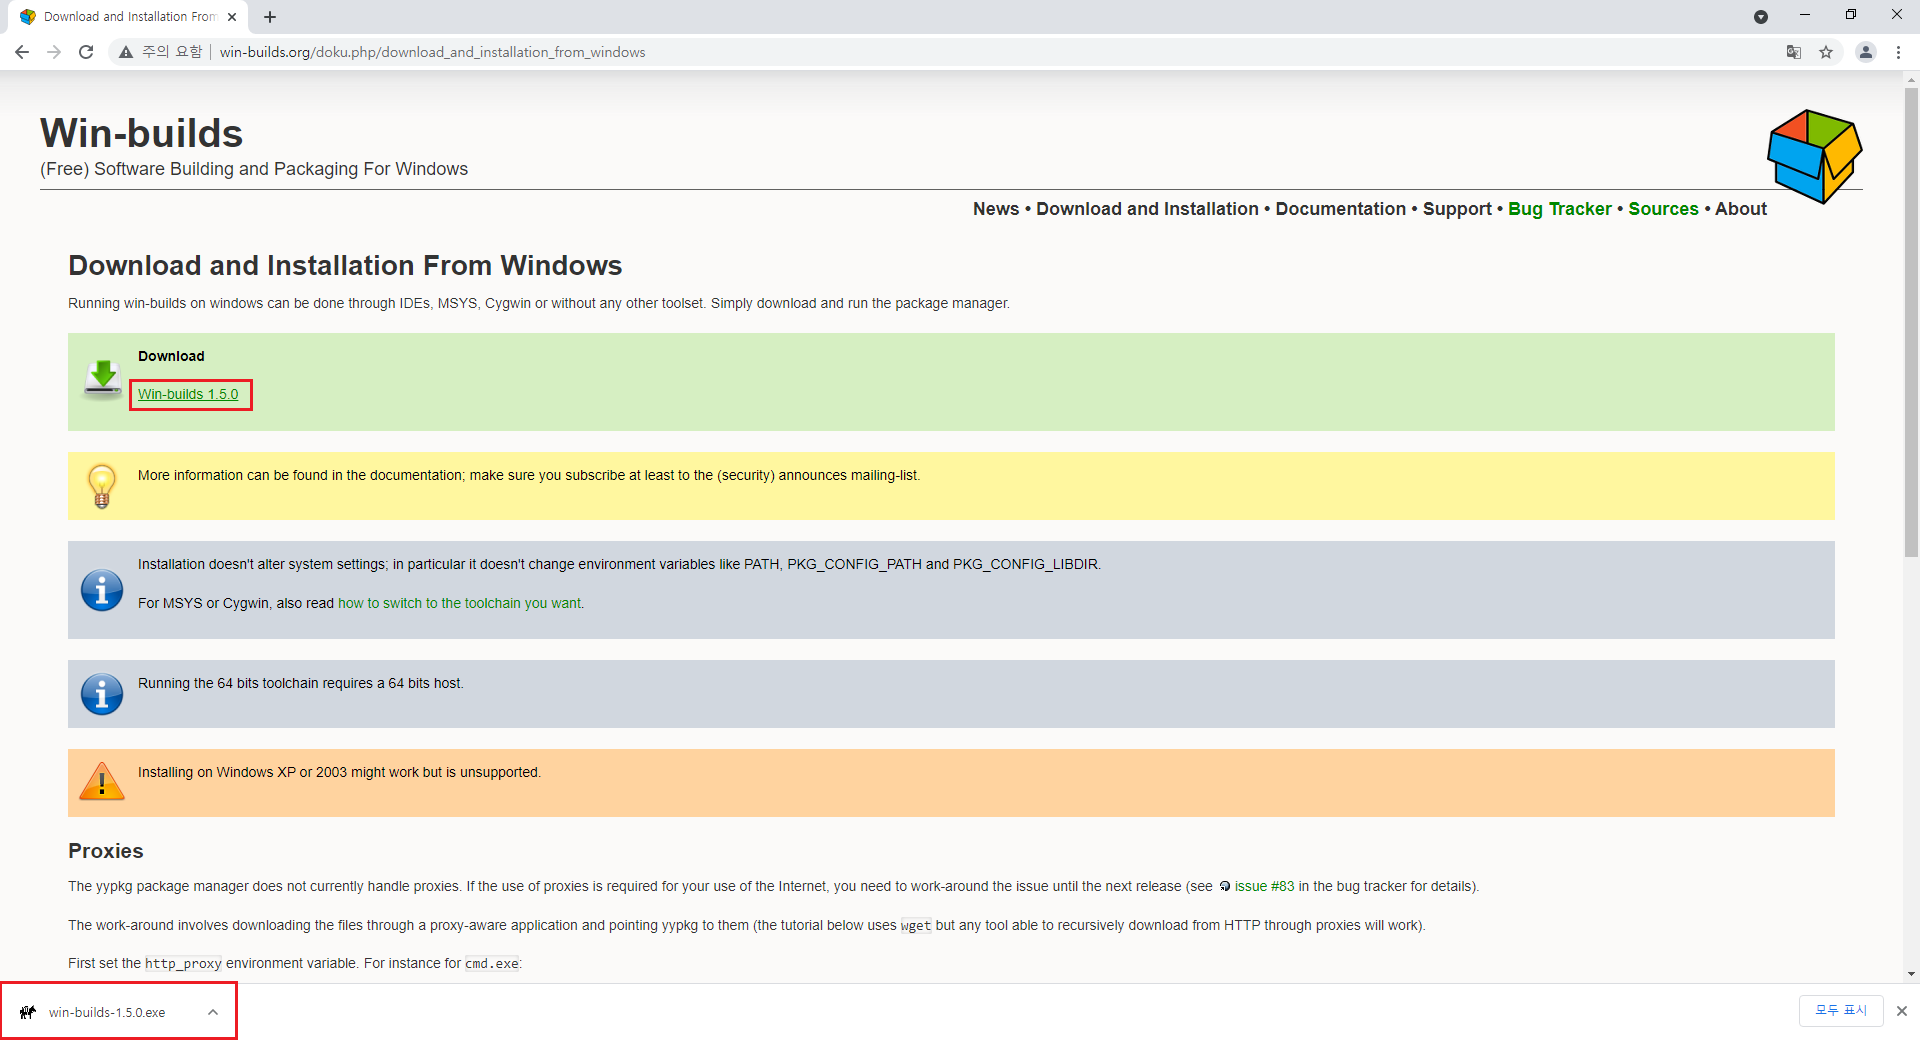Follow how to switch toolchain link

(x=460, y=603)
